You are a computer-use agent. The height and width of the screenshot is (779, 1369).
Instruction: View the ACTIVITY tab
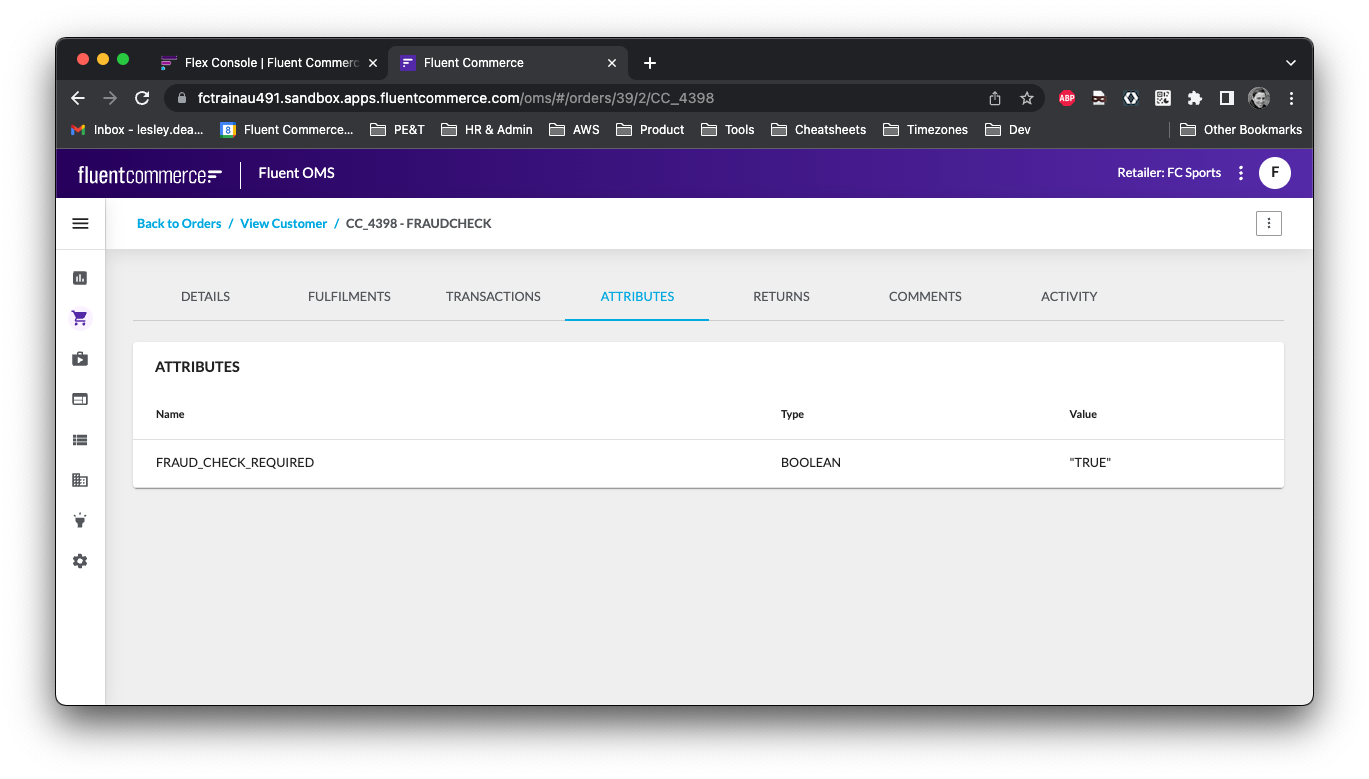(x=1069, y=297)
